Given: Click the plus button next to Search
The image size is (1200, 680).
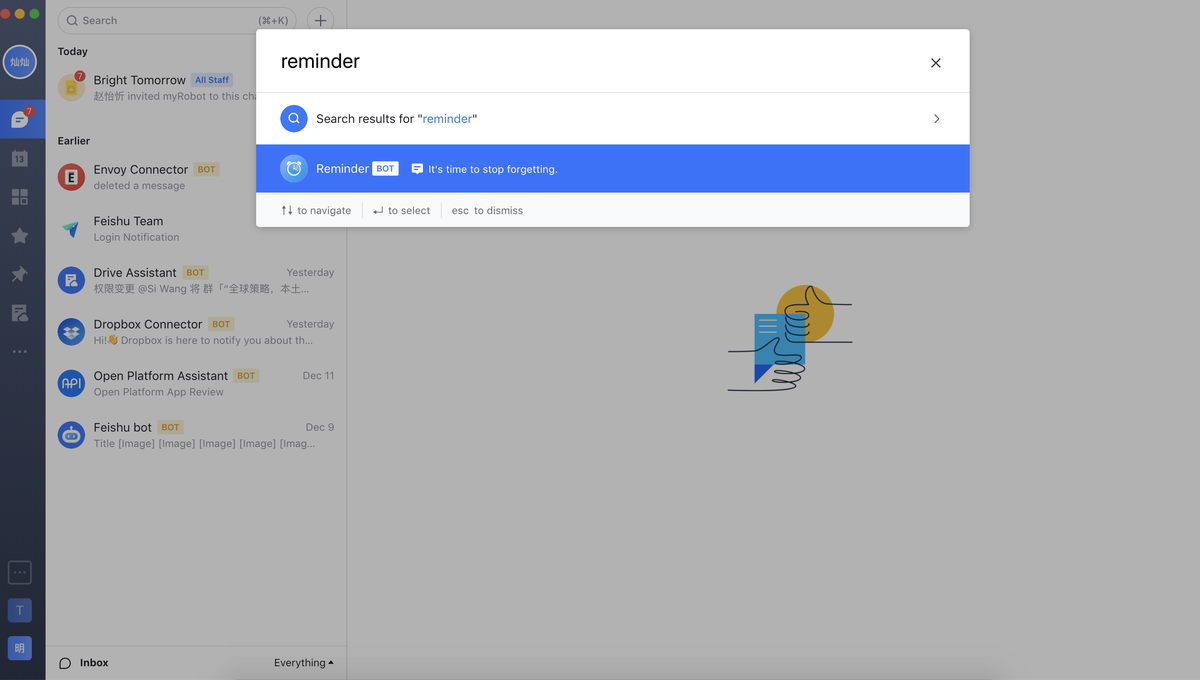Looking at the screenshot, I should [320, 20].
